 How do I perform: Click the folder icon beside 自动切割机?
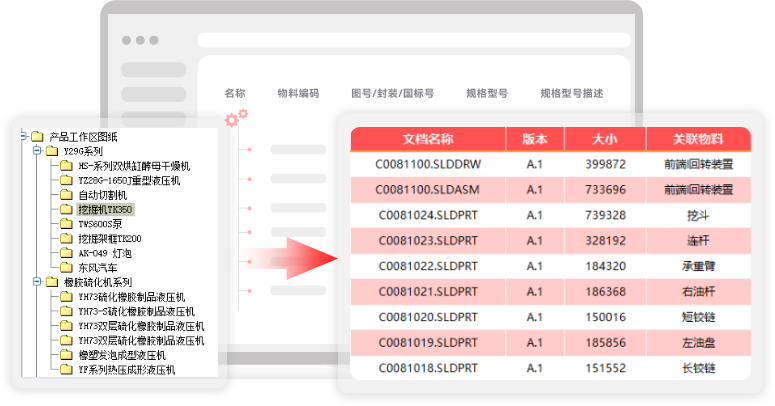[x=66, y=195]
